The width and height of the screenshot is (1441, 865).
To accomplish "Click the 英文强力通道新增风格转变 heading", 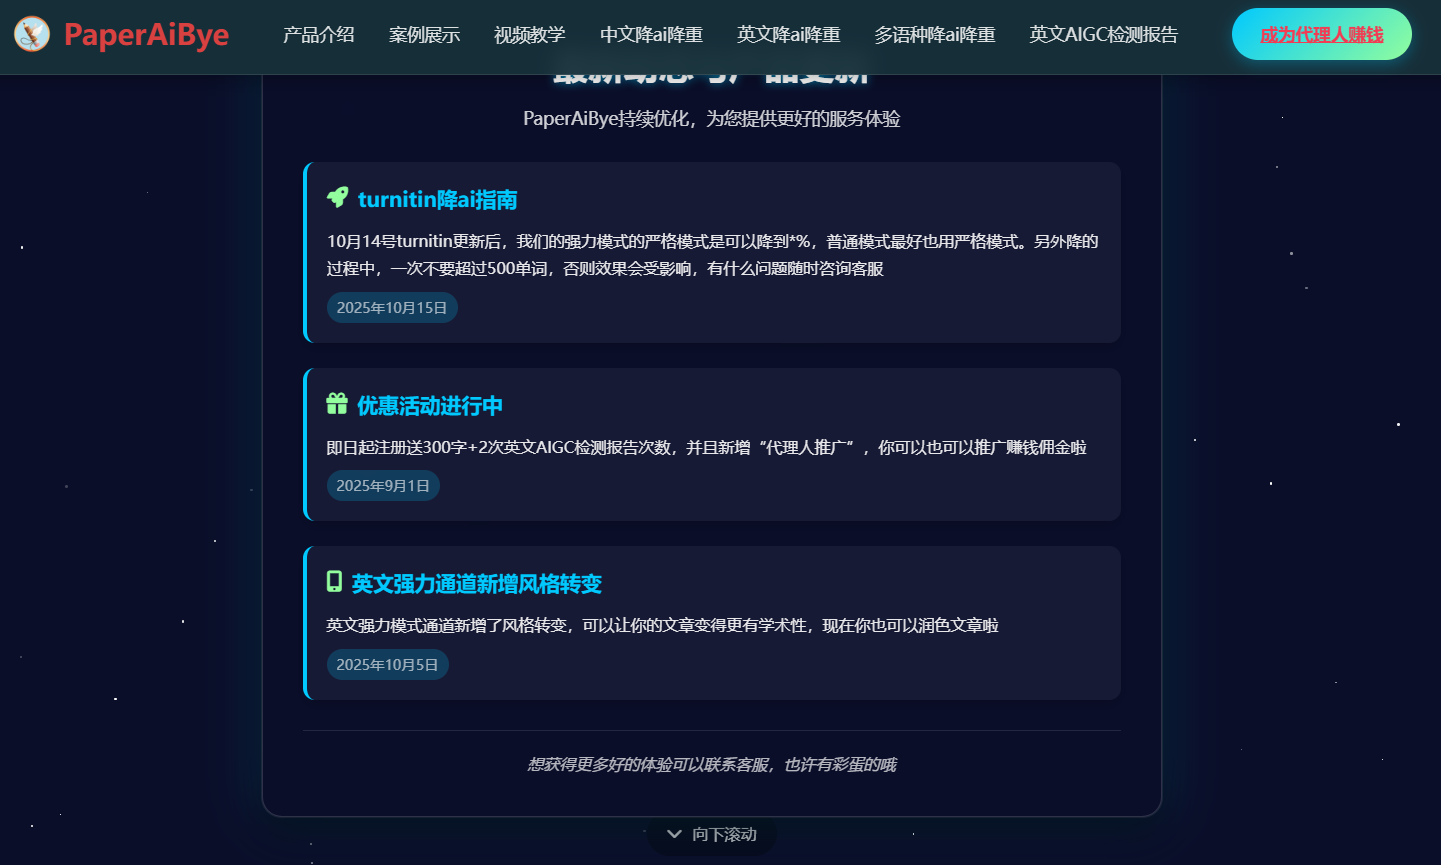I will click(476, 584).
